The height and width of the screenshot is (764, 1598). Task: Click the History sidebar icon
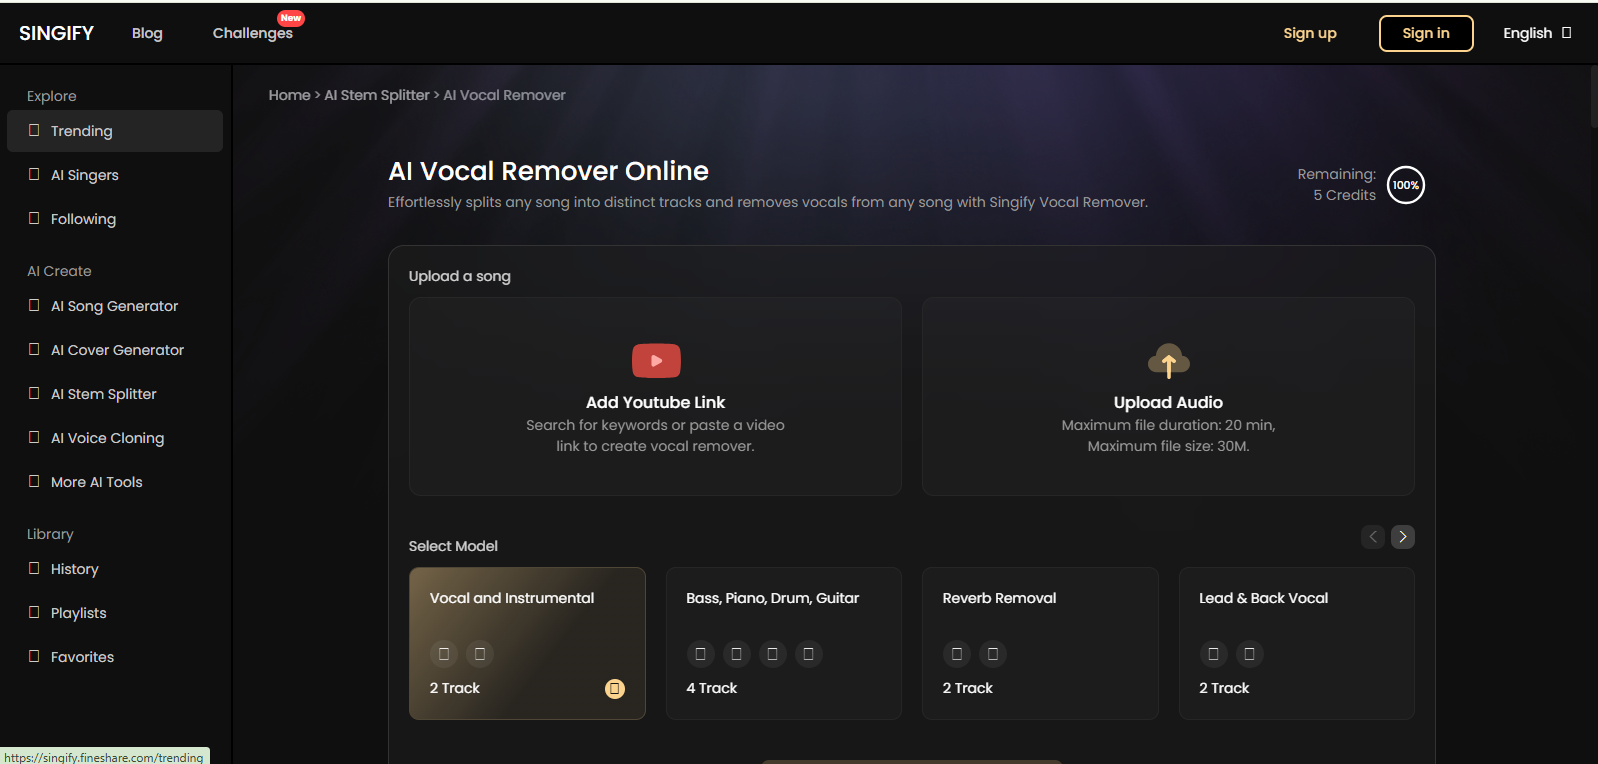point(34,568)
